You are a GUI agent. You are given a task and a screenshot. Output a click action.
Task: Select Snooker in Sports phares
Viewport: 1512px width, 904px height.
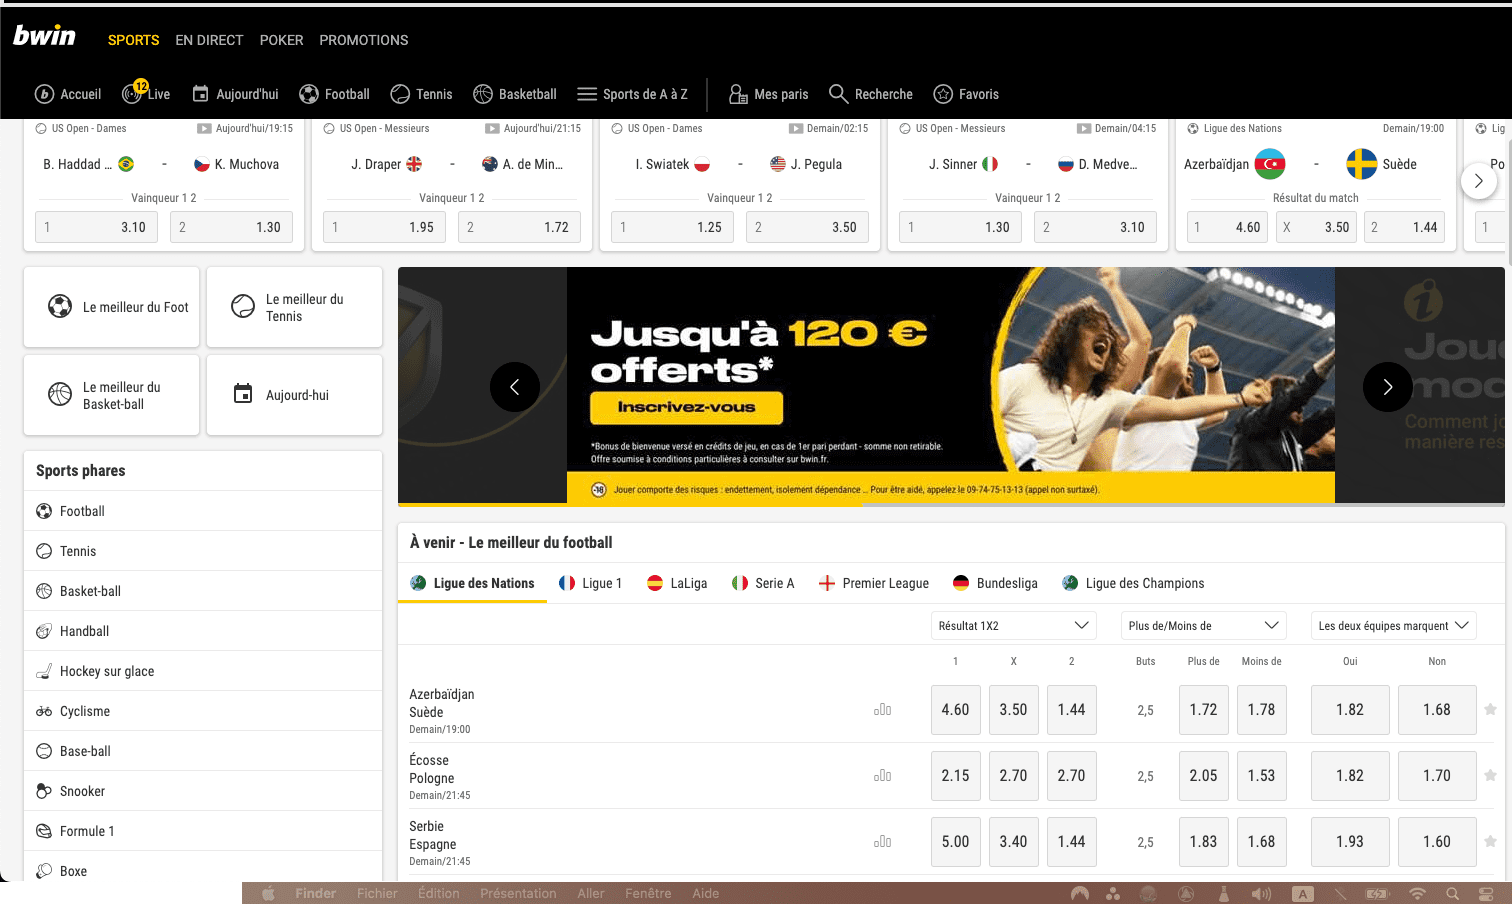tap(203, 791)
